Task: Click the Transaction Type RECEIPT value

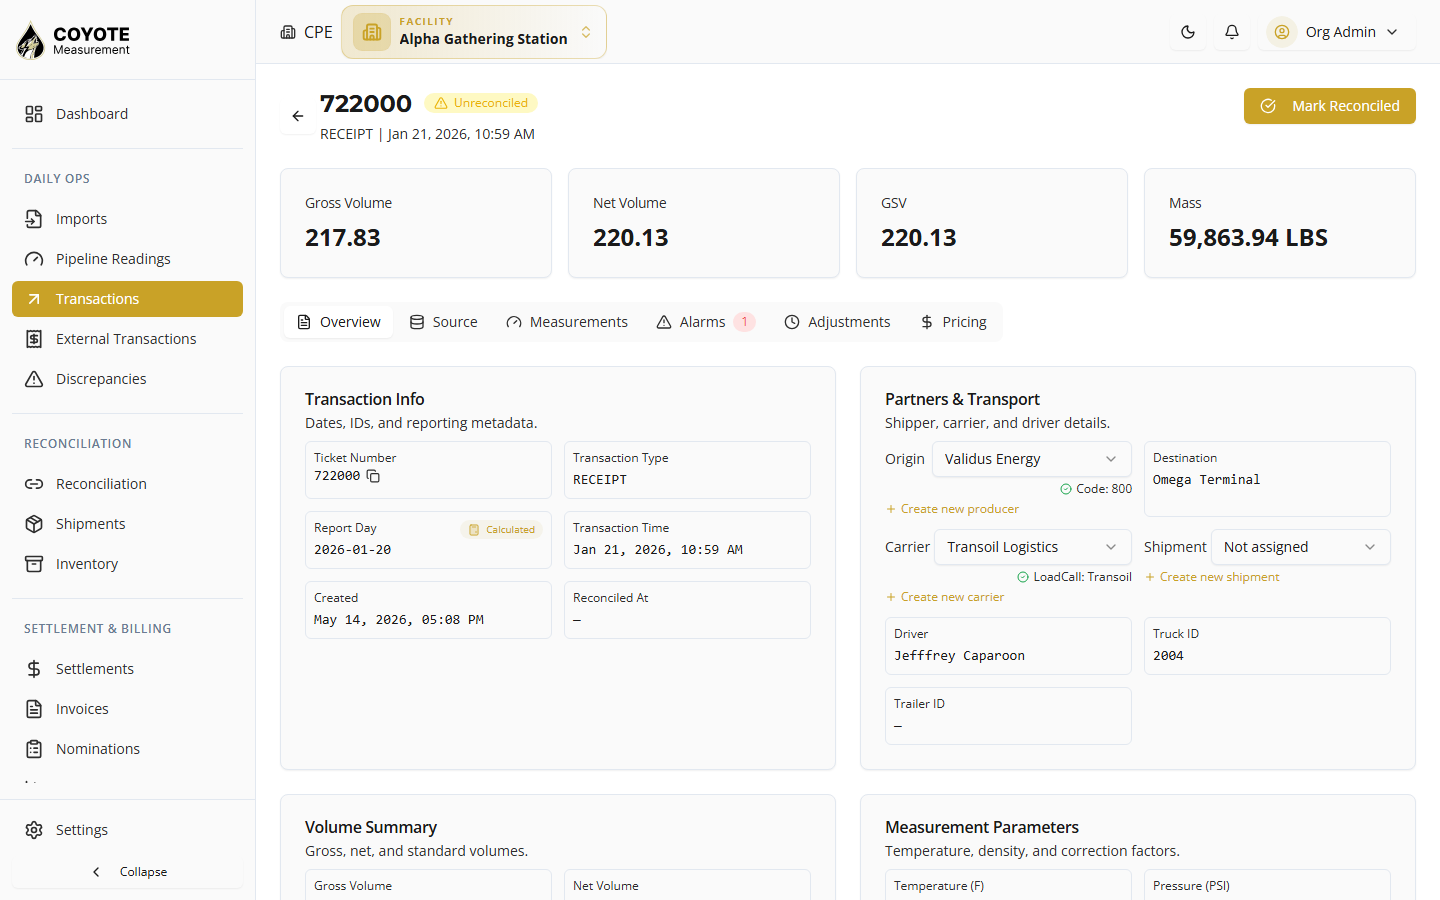Action: click(x=600, y=480)
